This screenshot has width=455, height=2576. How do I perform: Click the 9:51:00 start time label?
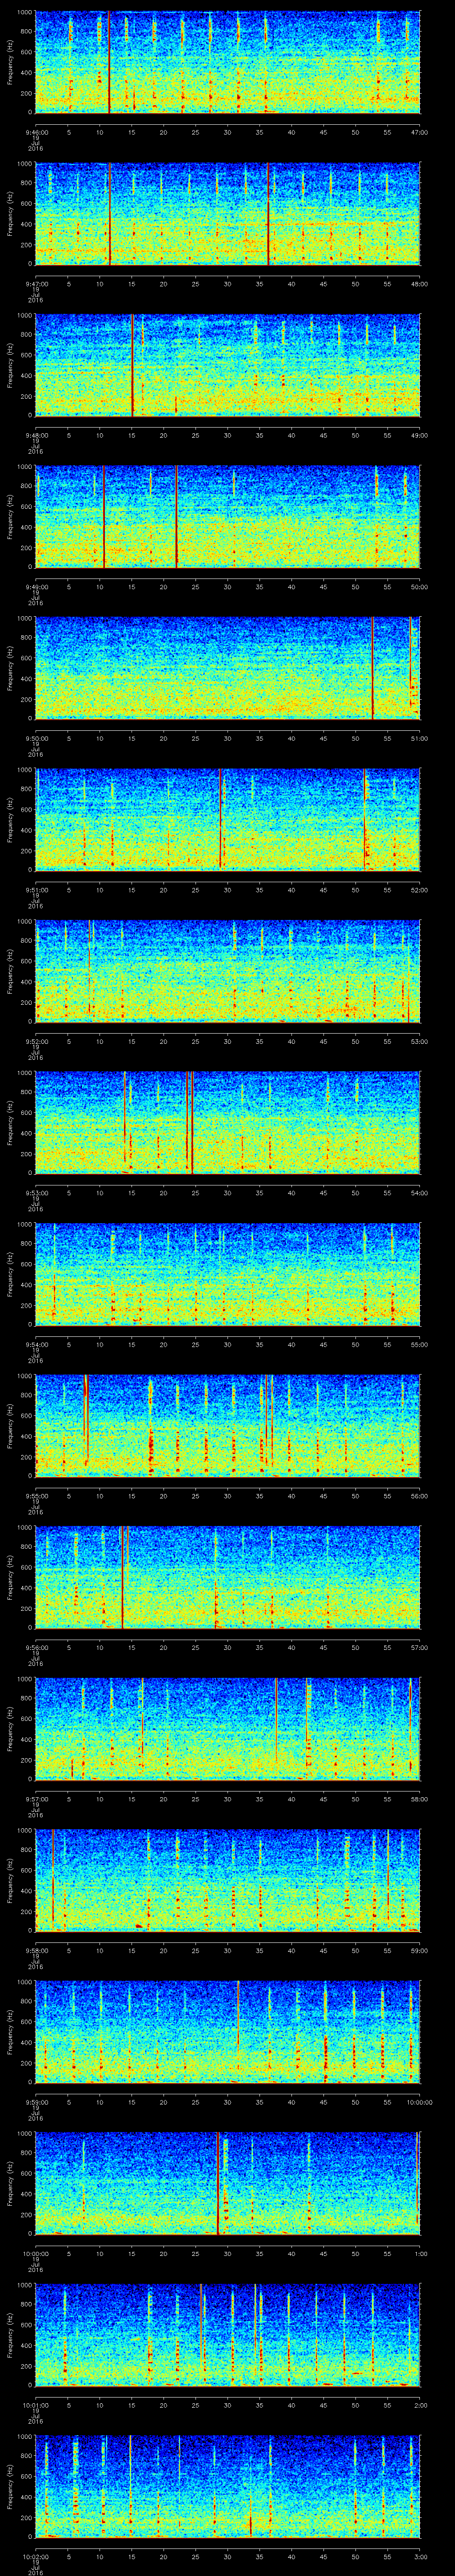click(36, 890)
